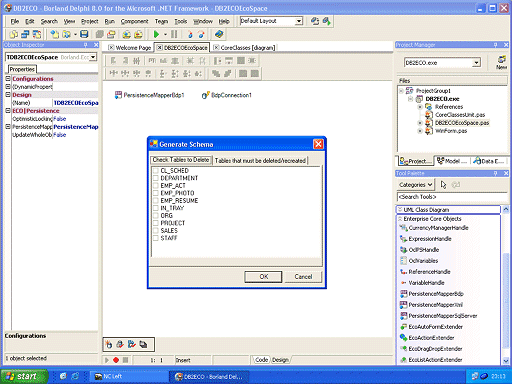Check the EMP_PHOTO table checkbox
Viewport: 512px width, 384px height.
coord(155,193)
